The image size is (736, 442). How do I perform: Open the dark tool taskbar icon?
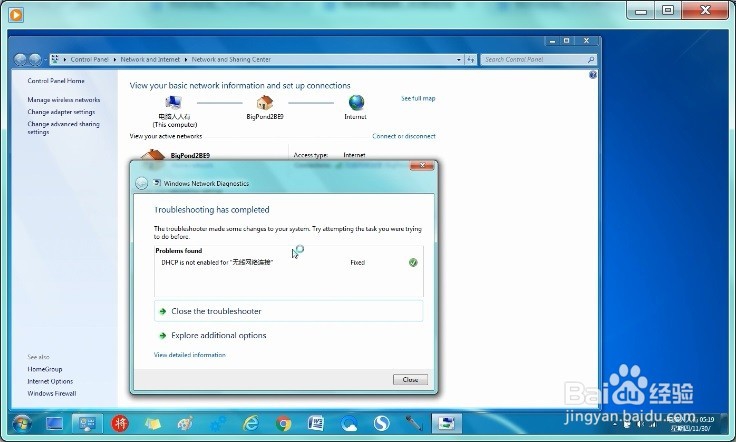click(414, 424)
